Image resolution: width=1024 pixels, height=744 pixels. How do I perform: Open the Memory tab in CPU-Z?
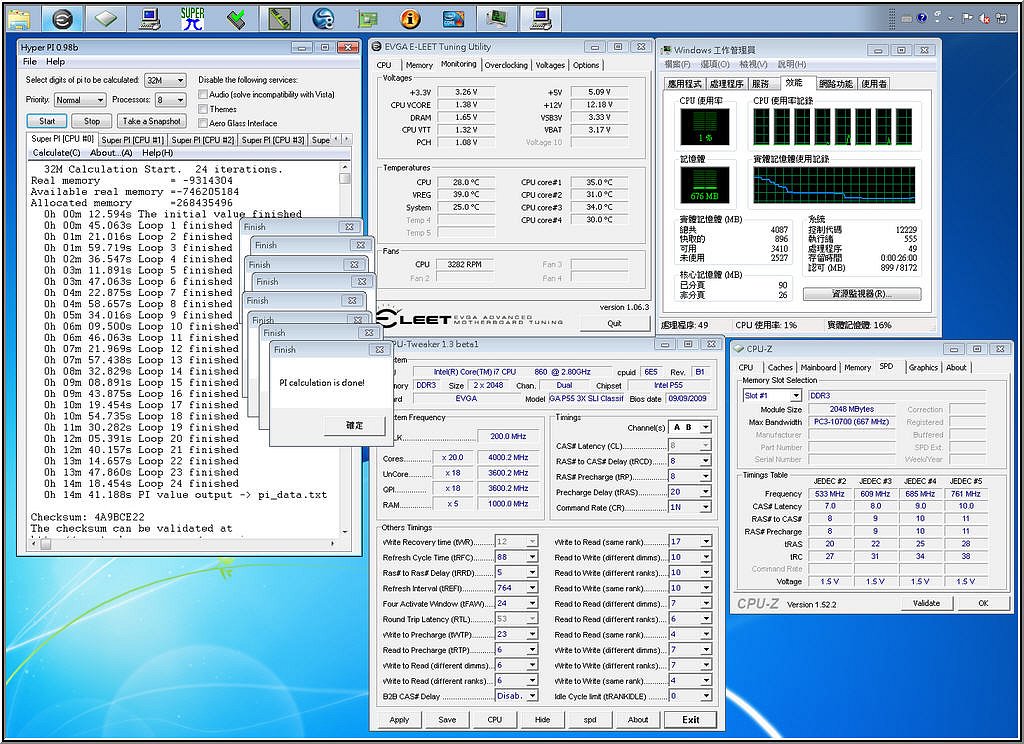857,368
